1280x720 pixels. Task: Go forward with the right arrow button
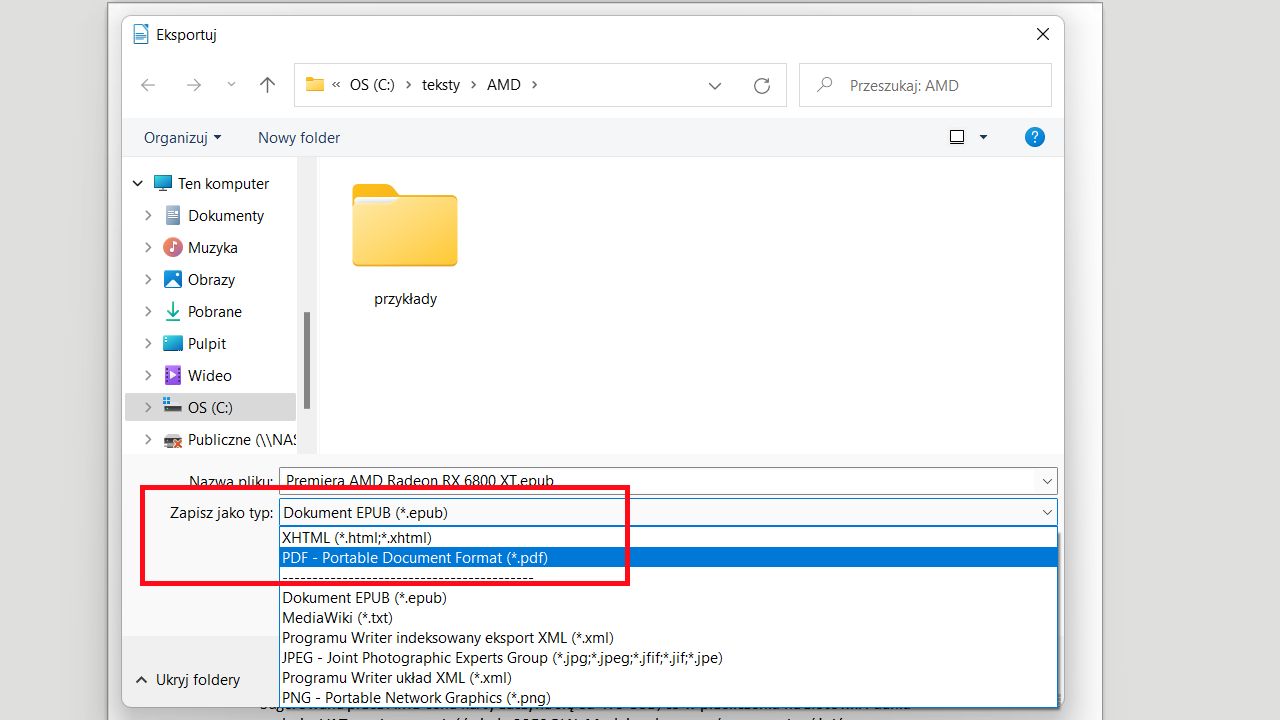194,85
